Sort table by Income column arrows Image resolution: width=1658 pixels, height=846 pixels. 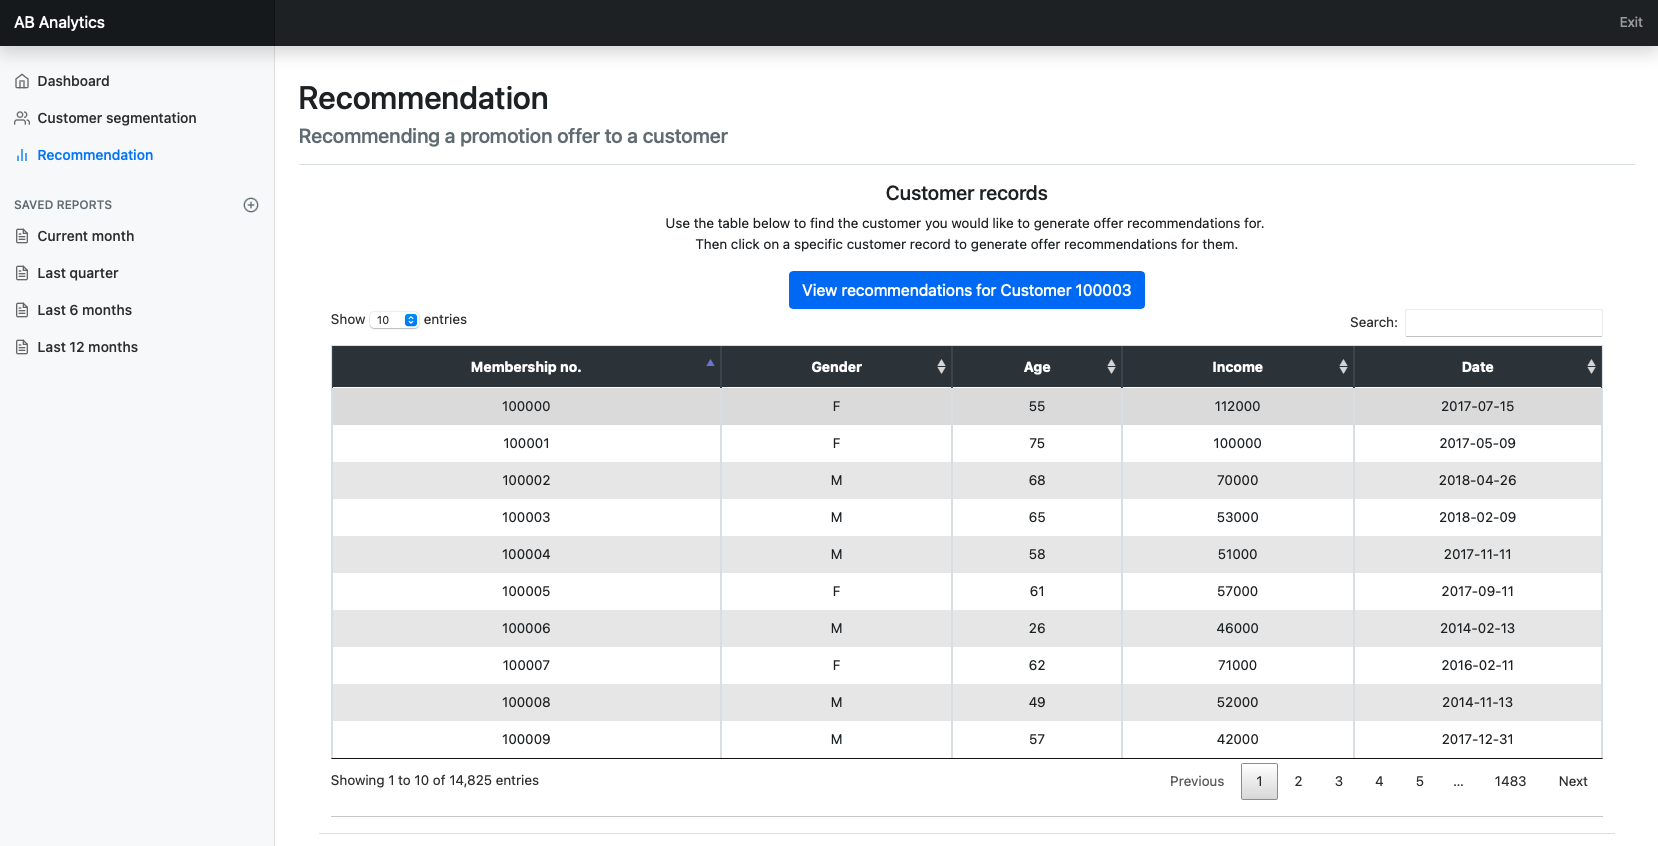[1343, 367]
